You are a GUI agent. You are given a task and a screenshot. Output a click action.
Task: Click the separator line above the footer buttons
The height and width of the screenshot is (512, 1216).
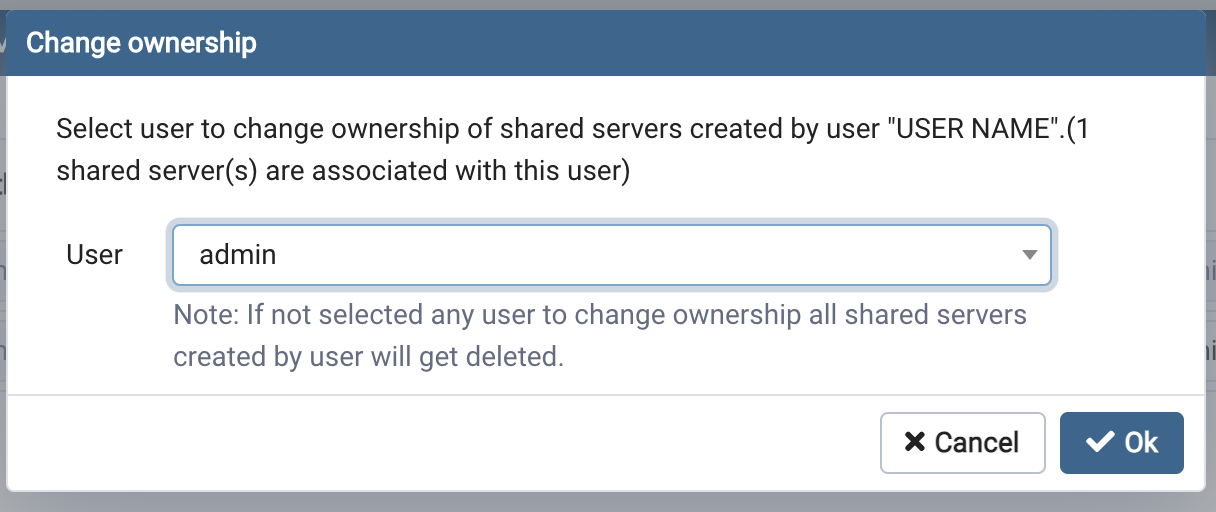(600, 395)
